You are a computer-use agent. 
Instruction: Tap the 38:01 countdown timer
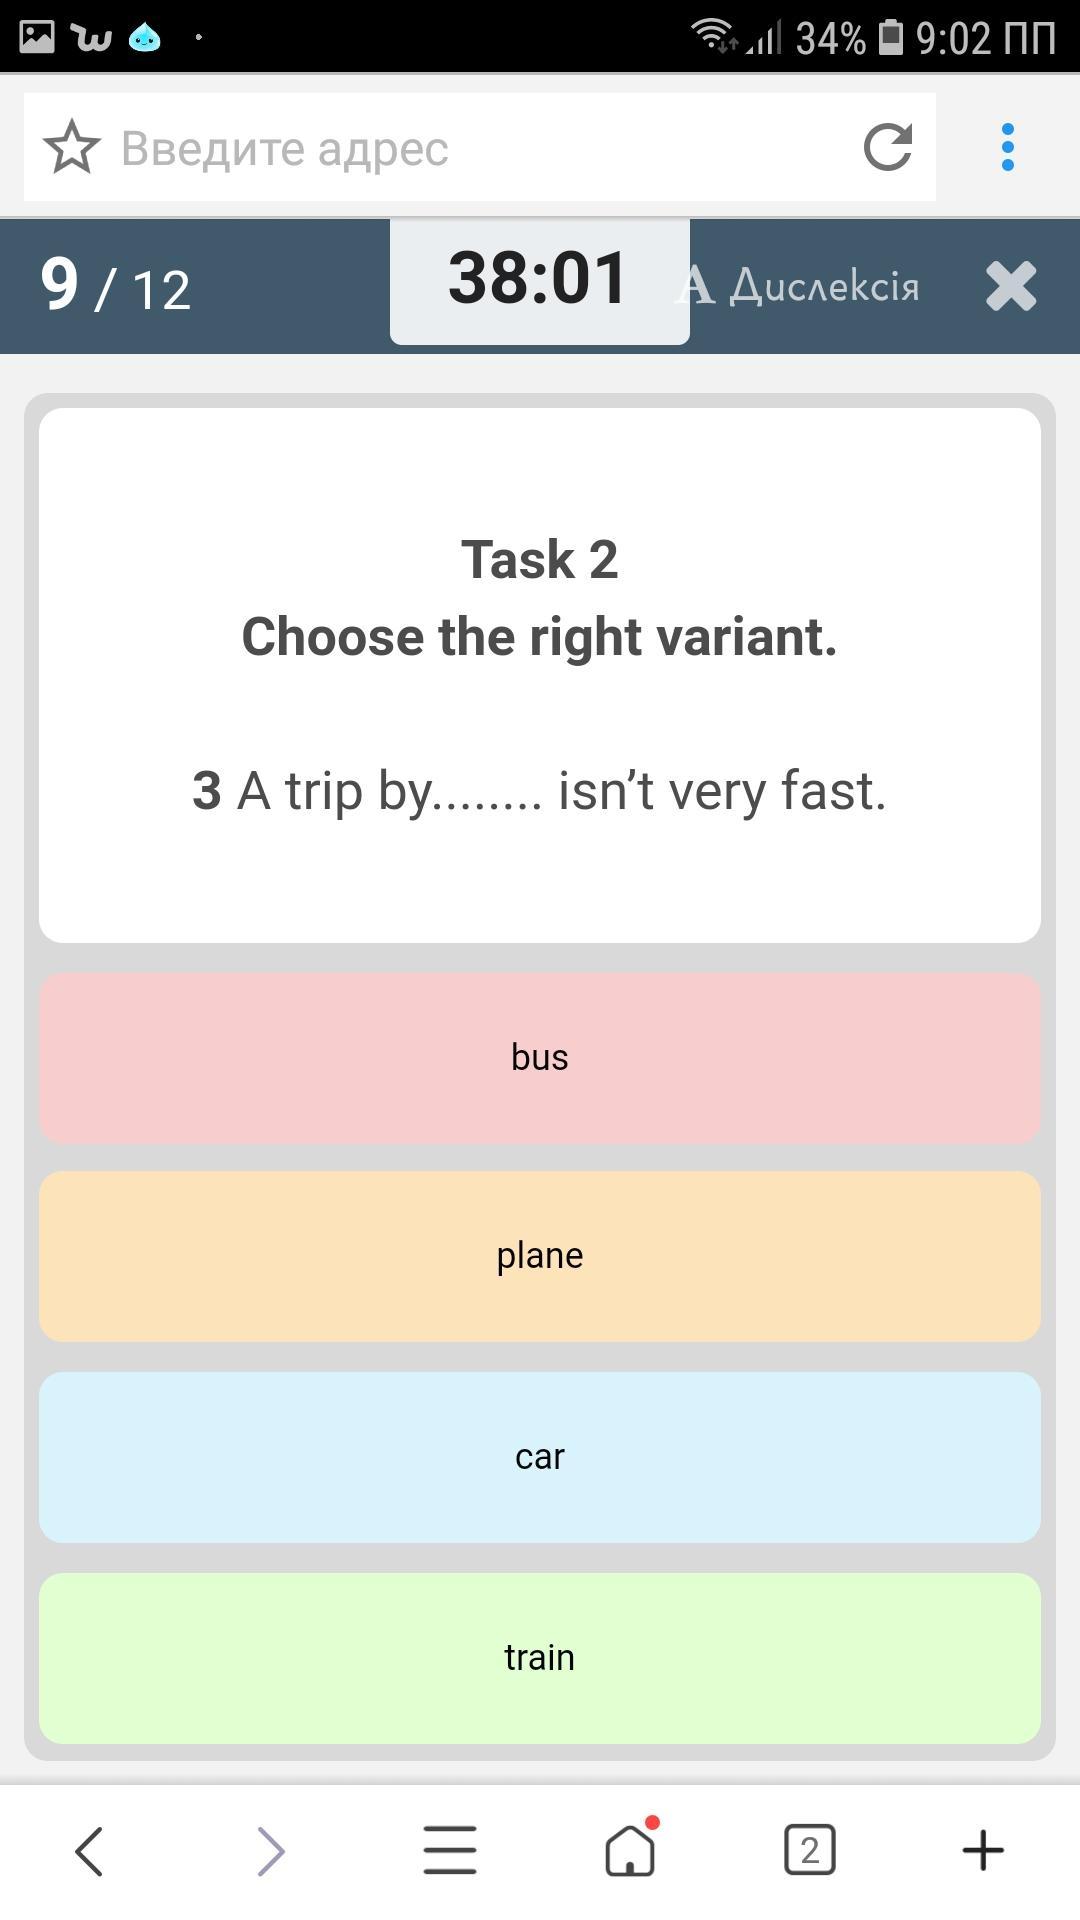click(x=539, y=280)
